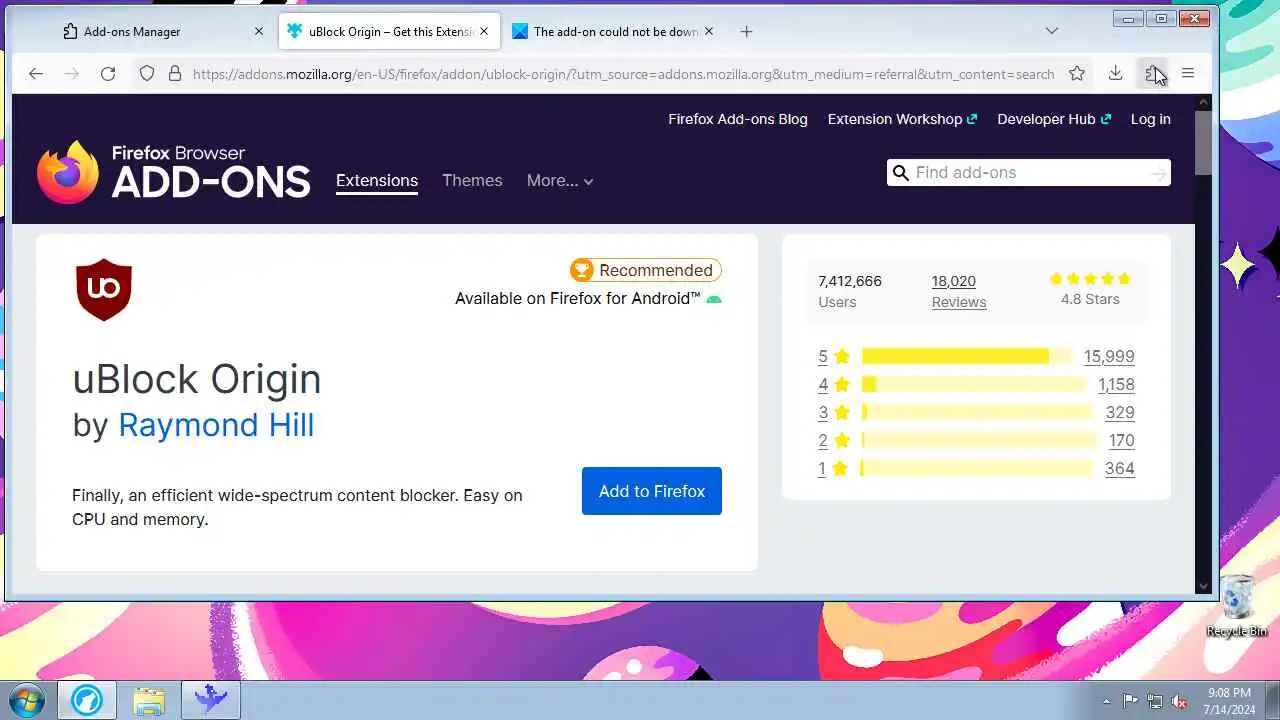Open the Firefox Add-ons Blog link
This screenshot has height=720, width=1280.
(738, 119)
